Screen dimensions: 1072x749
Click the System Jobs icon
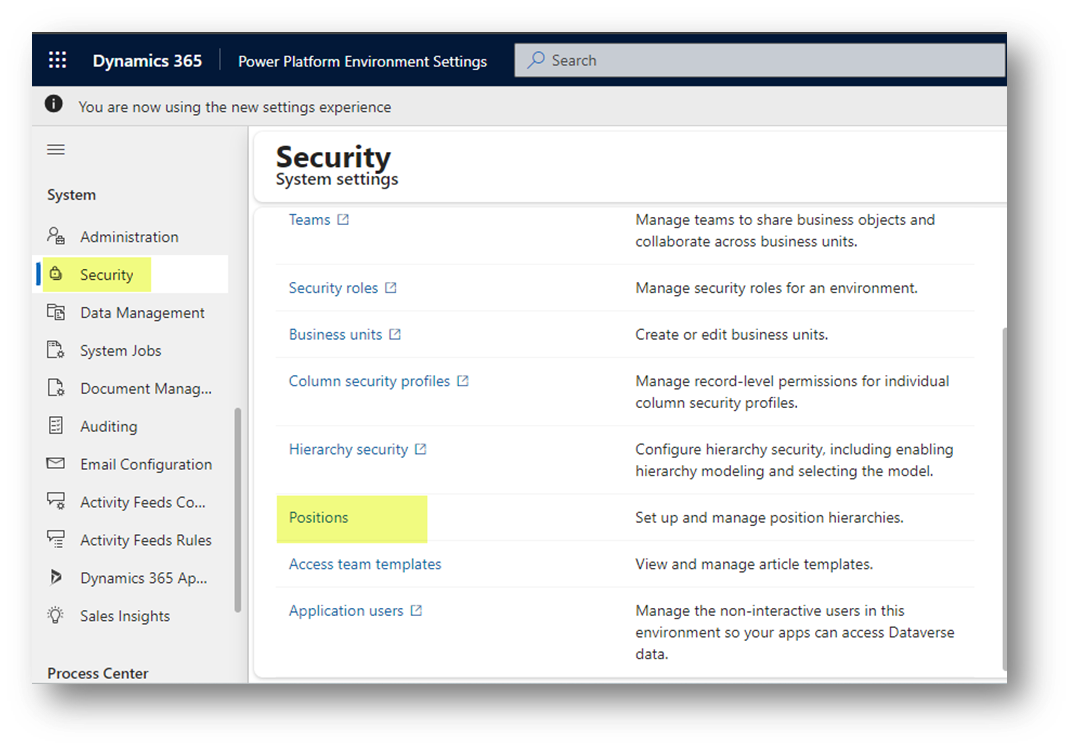pos(56,350)
